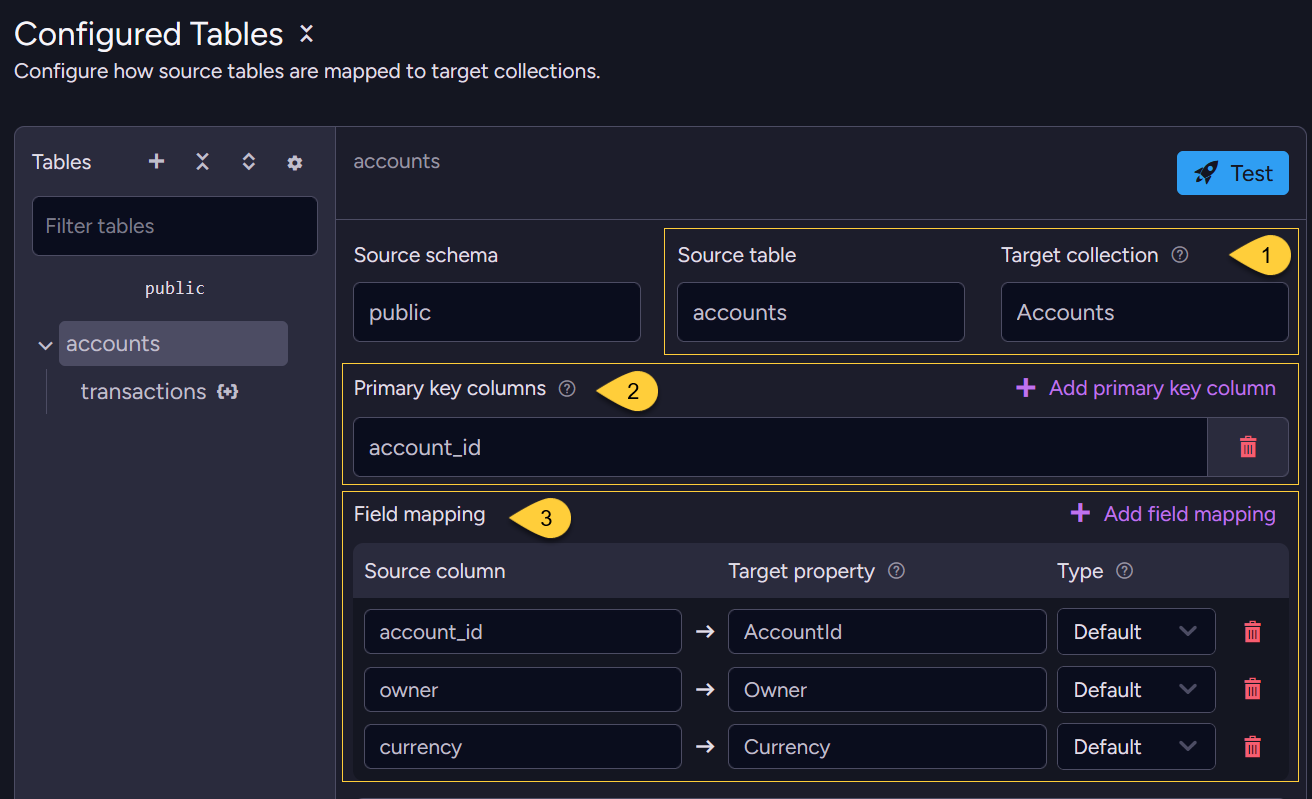Open Type dropdown for owner mapping
1312x799 pixels.
(x=1136, y=690)
